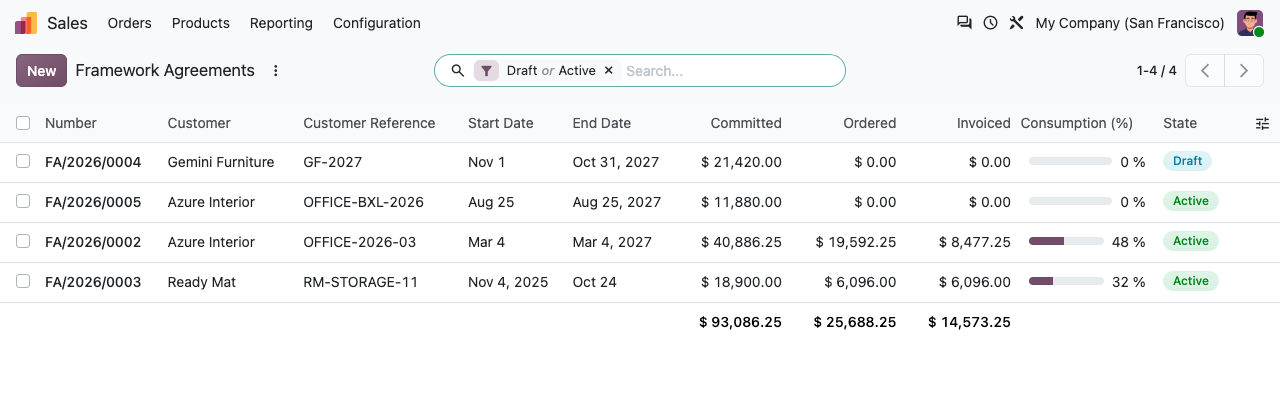Sort by the Customer Reference column header
1280x420 pixels.
click(x=369, y=123)
